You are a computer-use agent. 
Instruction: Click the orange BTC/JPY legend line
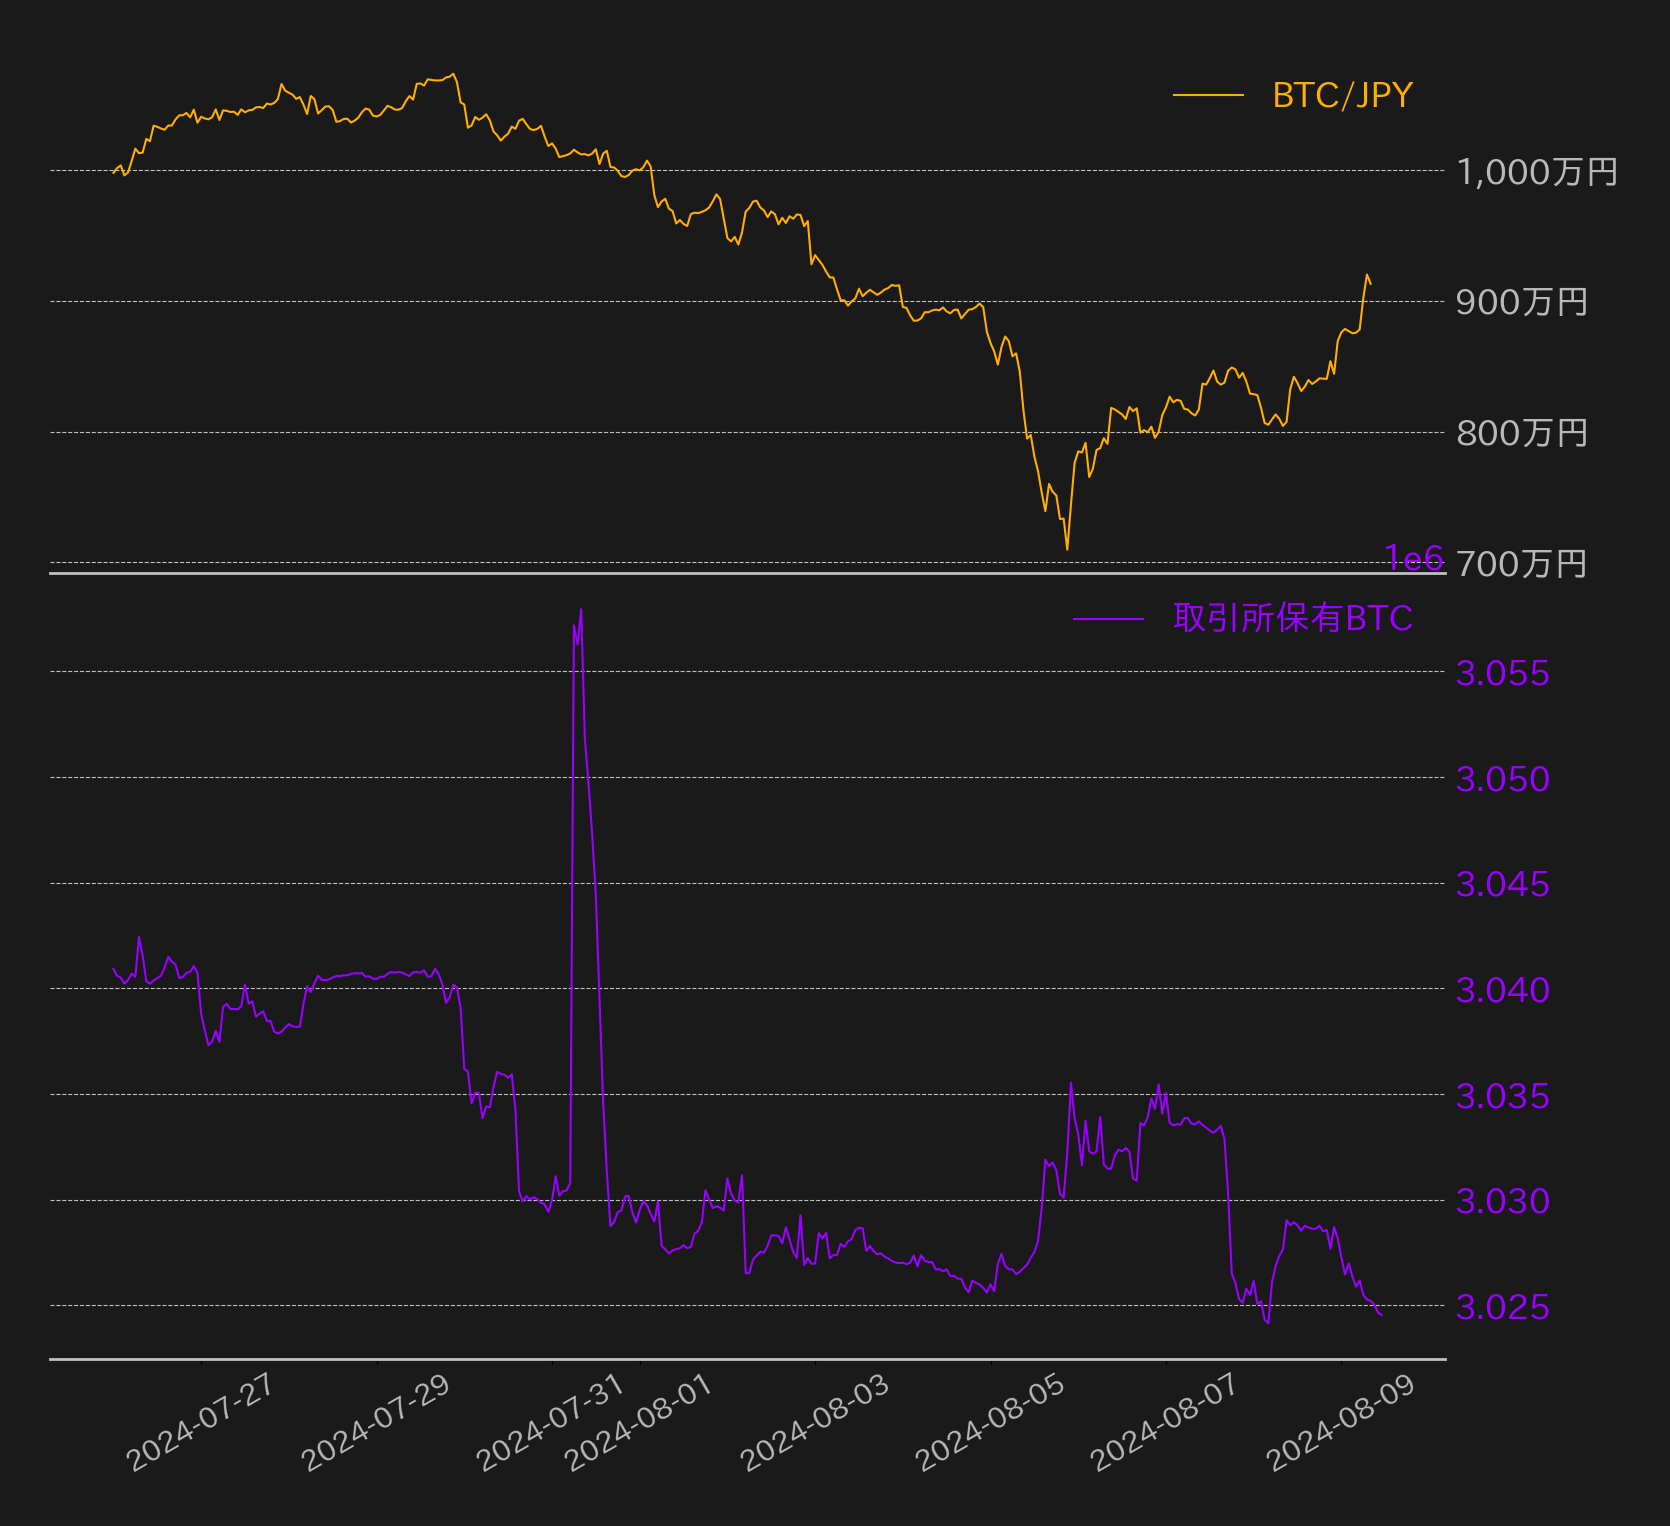click(x=1208, y=95)
